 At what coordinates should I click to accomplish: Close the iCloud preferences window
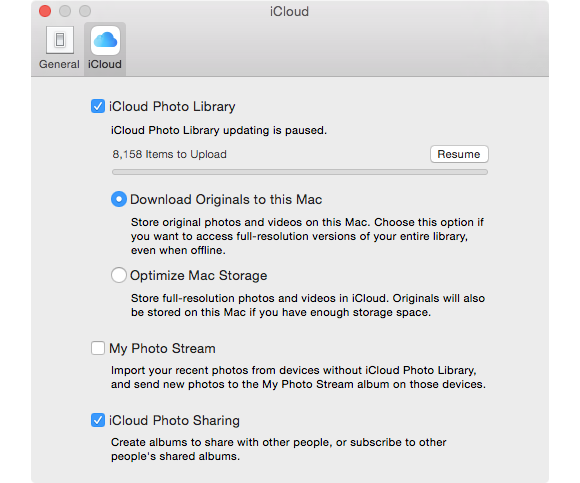(45, 11)
